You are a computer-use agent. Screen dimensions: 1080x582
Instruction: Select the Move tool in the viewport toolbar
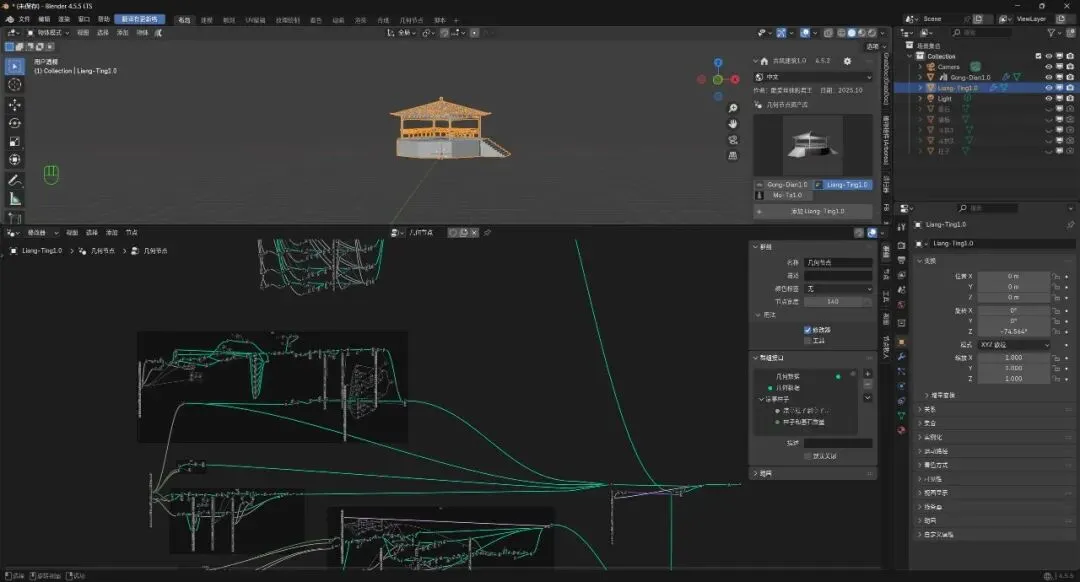(x=15, y=104)
